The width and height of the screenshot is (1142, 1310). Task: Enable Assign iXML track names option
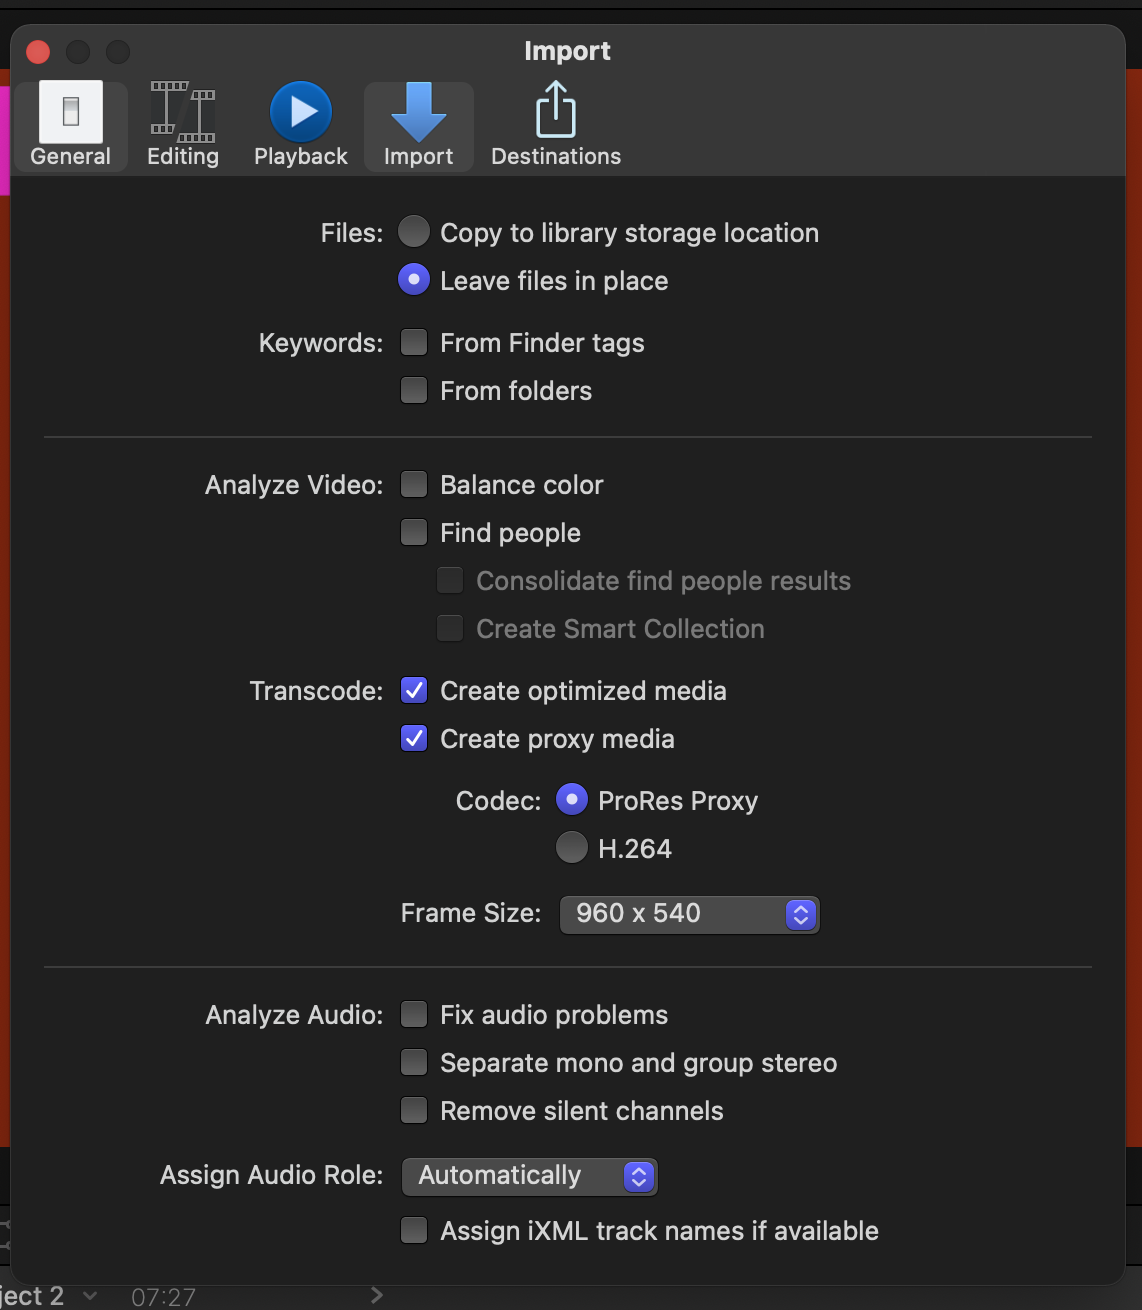point(414,1231)
